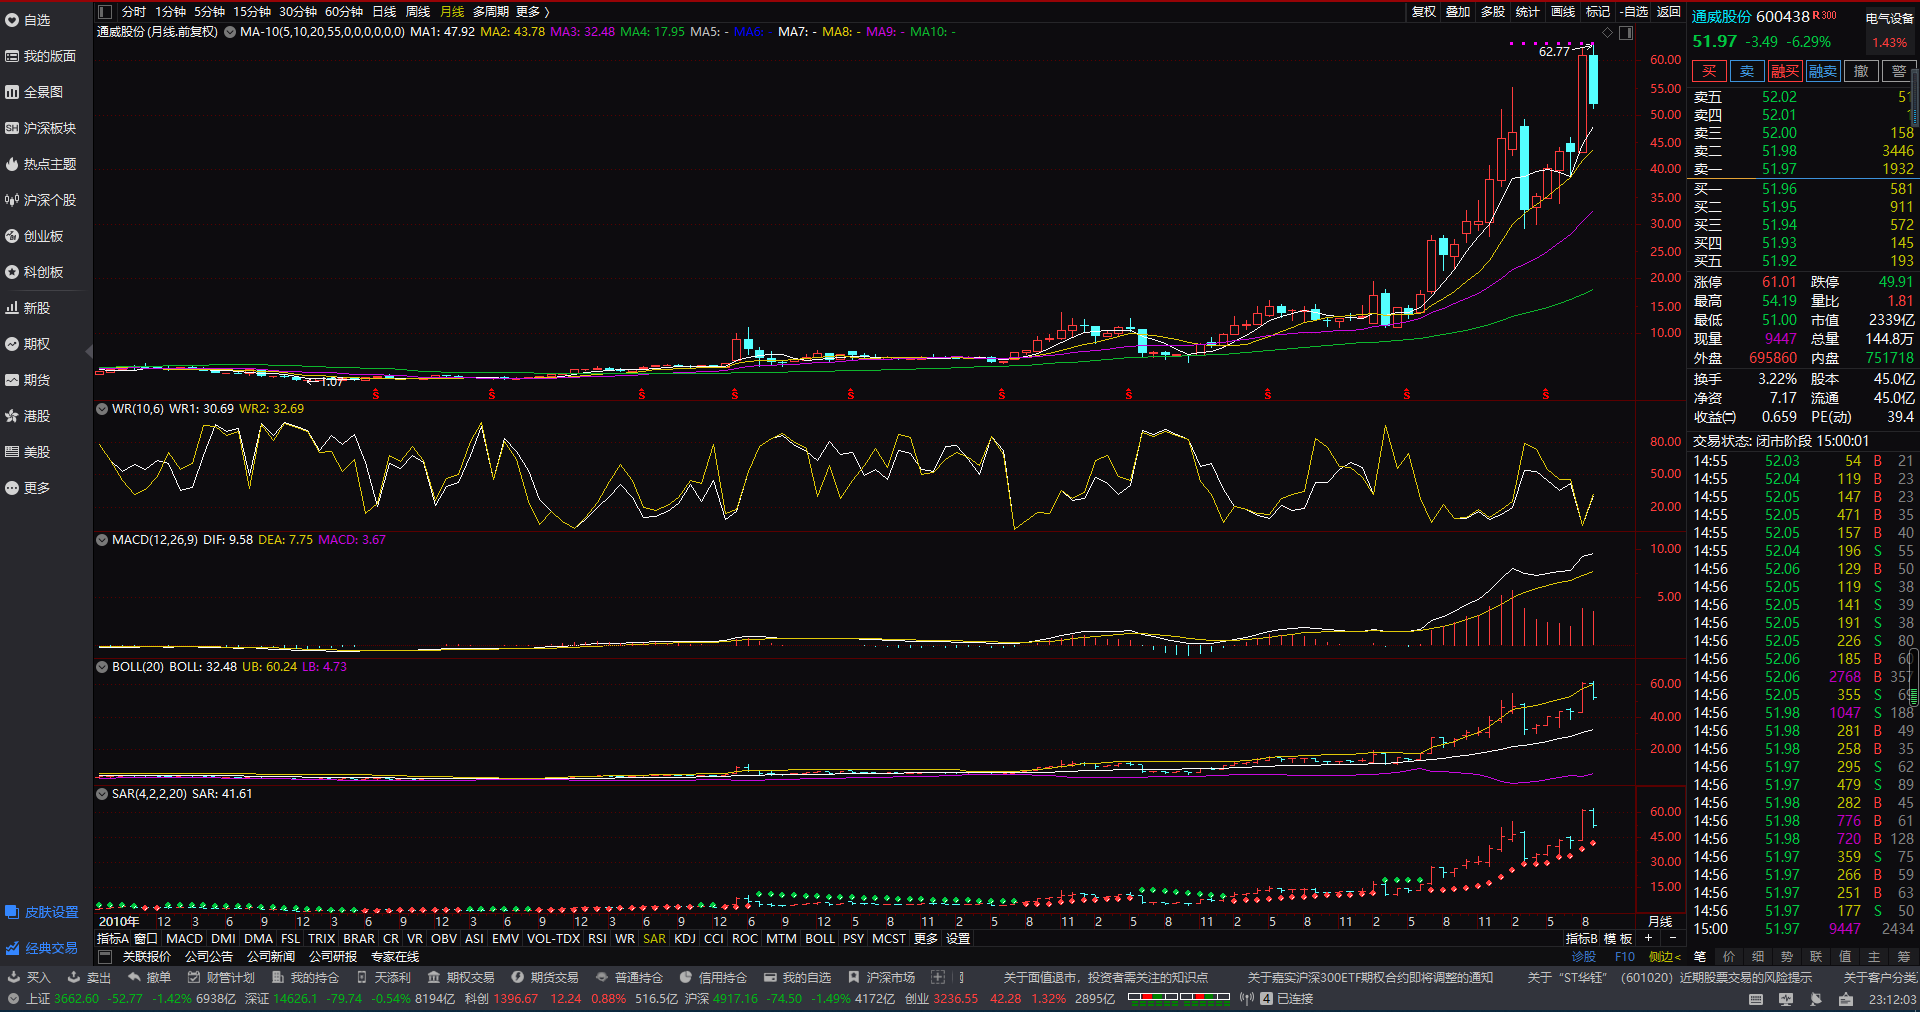Open 经典交易 classic trading icon
The width and height of the screenshot is (1920, 1012).
point(12,948)
